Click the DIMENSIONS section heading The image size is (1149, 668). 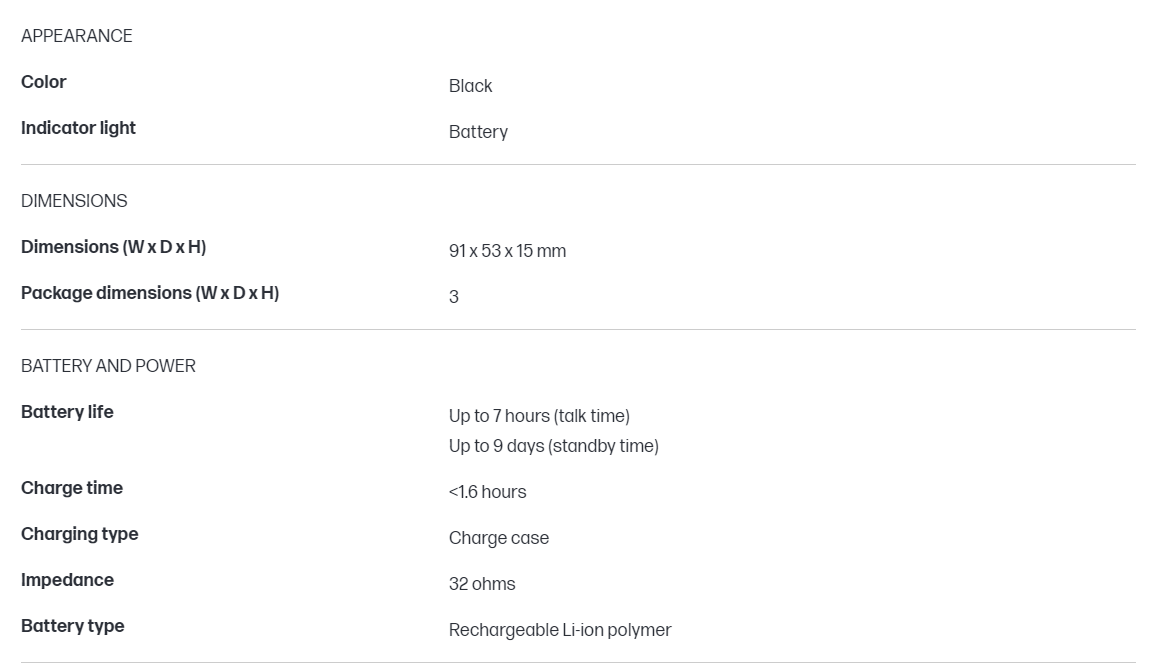coord(74,201)
